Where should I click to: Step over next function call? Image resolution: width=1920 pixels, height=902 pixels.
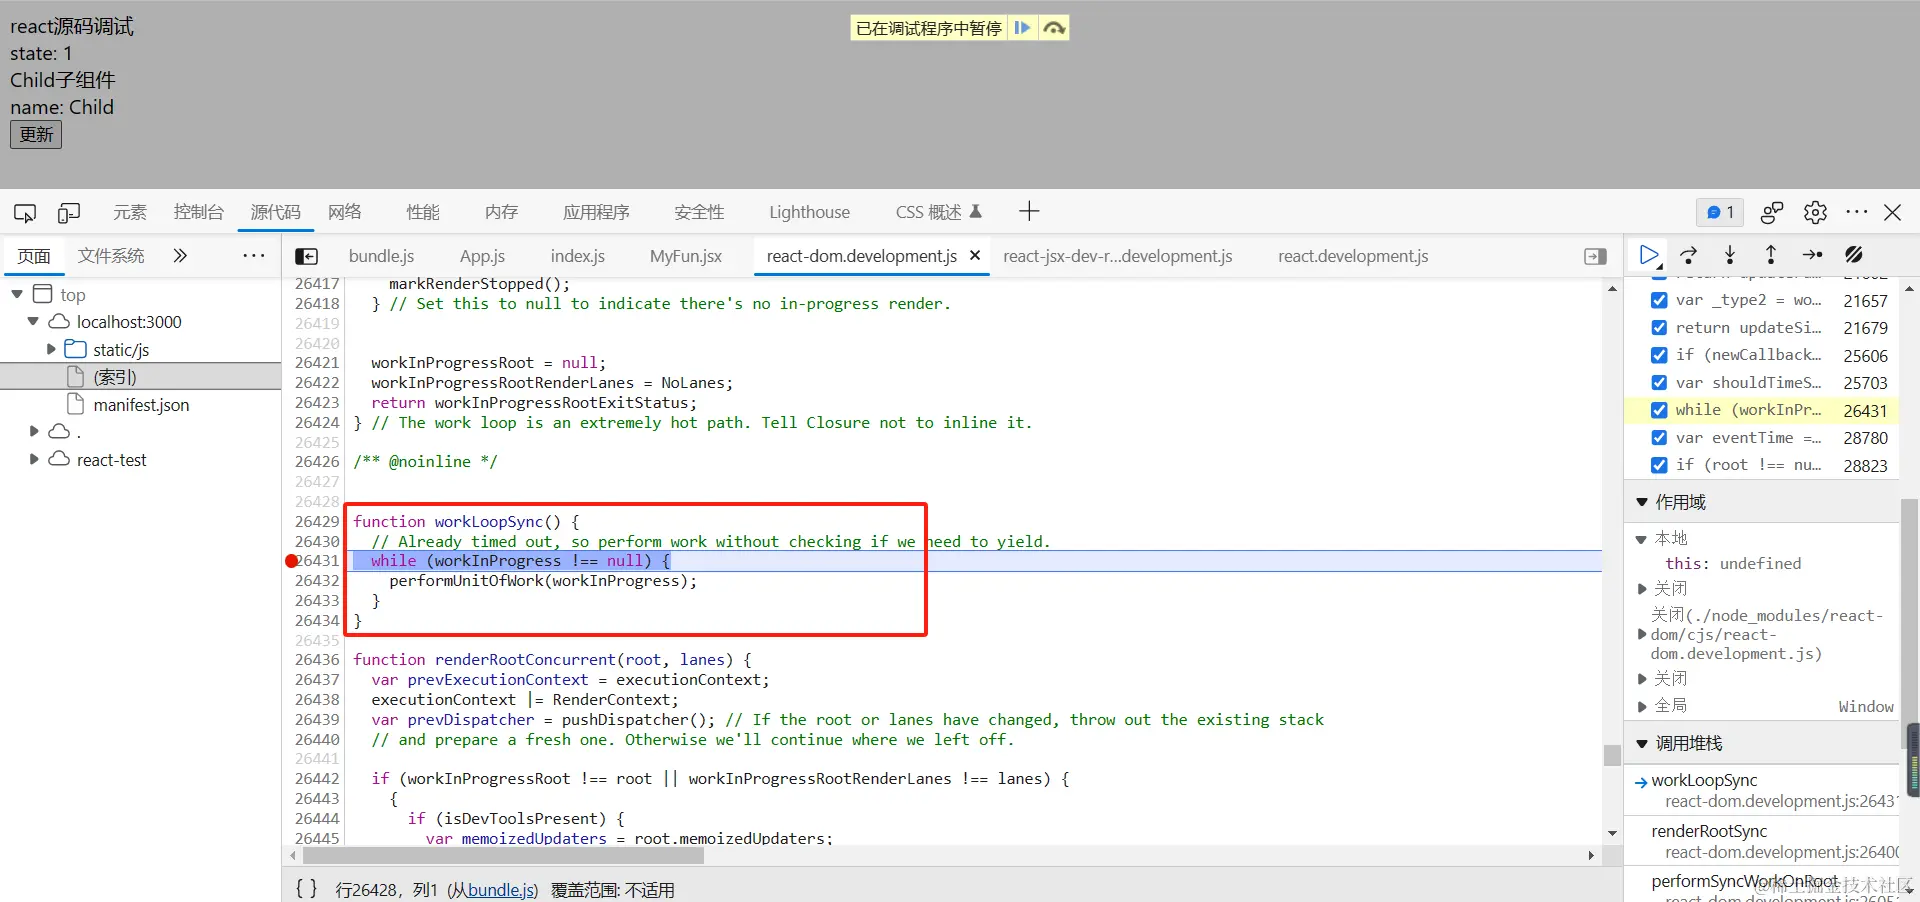[x=1689, y=255]
